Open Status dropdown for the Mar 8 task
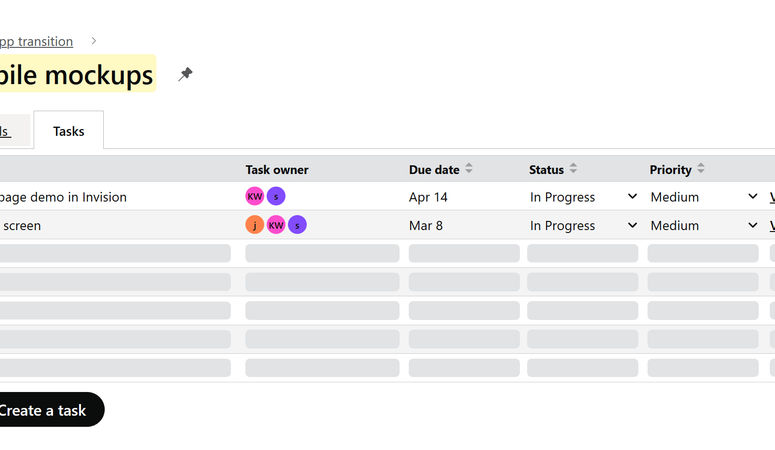This screenshot has height=450, width=775. 583,225
